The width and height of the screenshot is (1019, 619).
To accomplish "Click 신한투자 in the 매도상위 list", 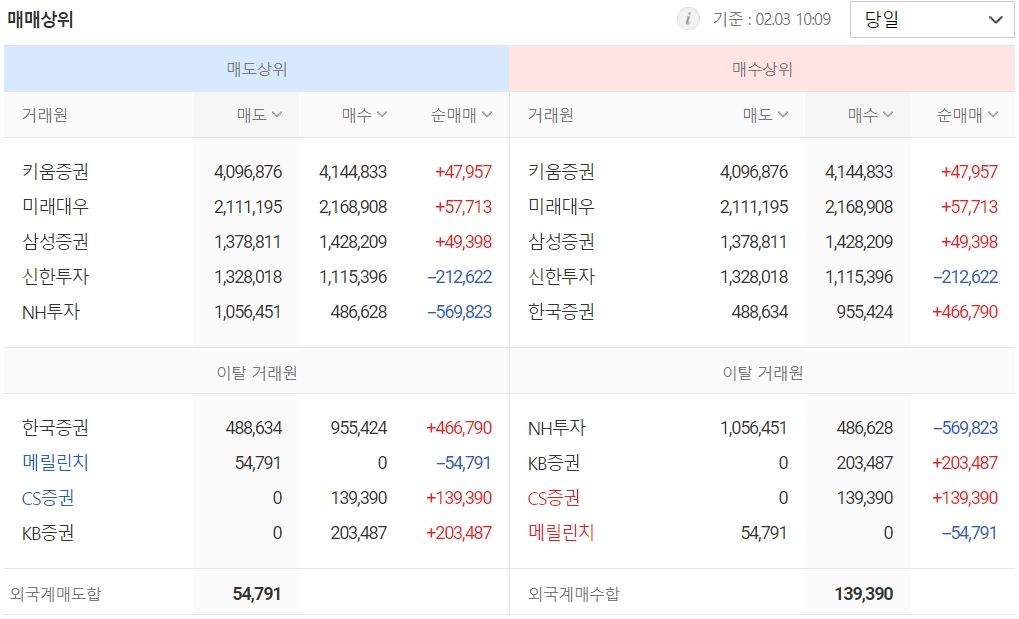I will pyautogui.click(x=55, y=277).
